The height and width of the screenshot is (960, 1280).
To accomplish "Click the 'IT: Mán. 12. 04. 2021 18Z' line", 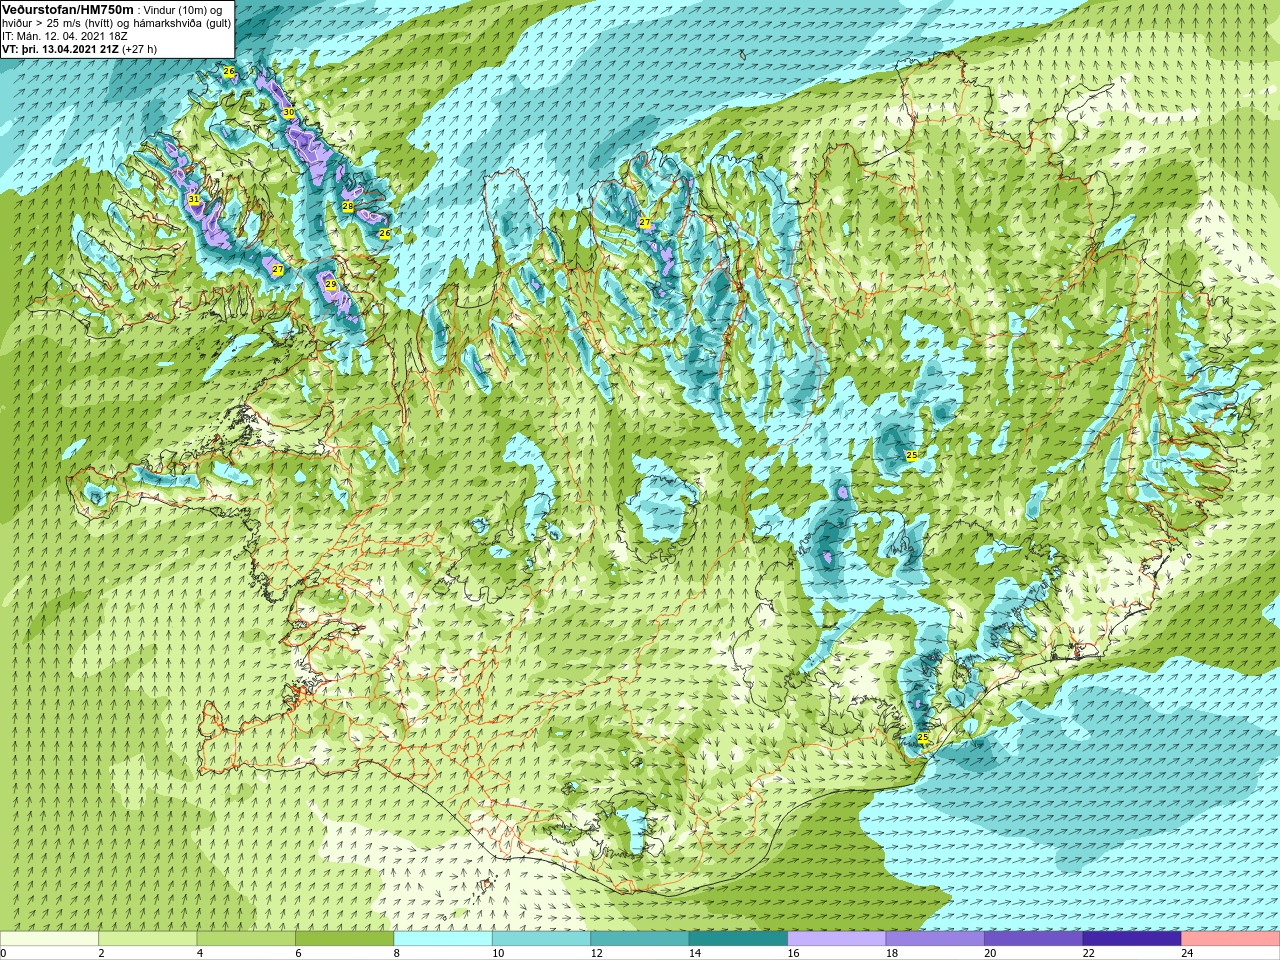I will pyautogui.click(x=65, y=35).
